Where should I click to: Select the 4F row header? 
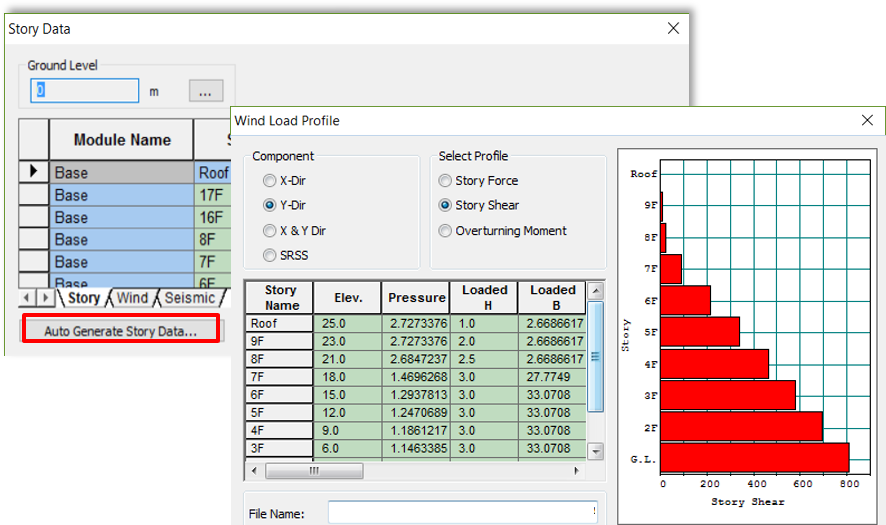pyautogui.click(x=280, y=430)
